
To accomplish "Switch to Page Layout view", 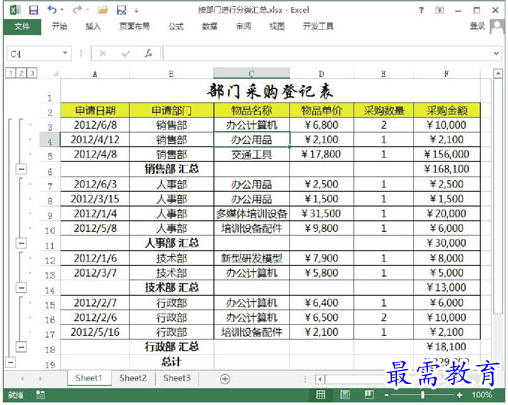I will 345,395.
